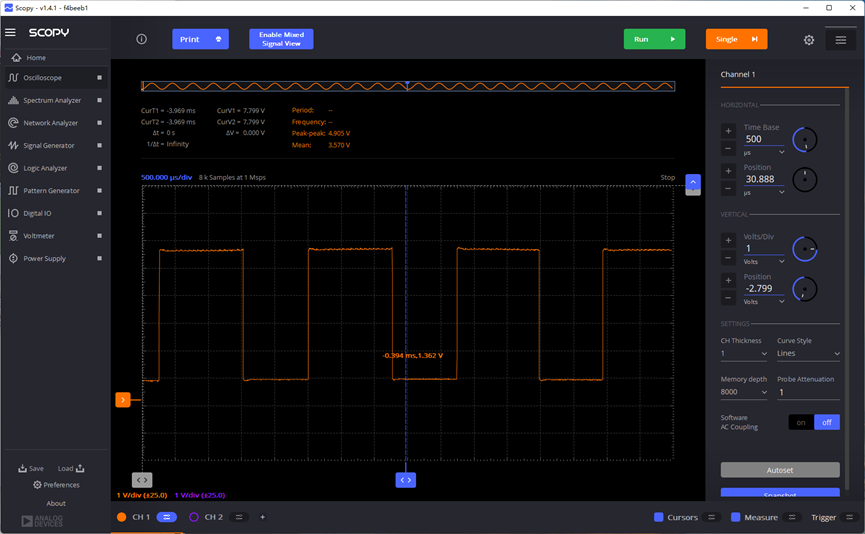Click the Save icon in sidebar
This screenshot has width=865, height=534.
[23, 468]
